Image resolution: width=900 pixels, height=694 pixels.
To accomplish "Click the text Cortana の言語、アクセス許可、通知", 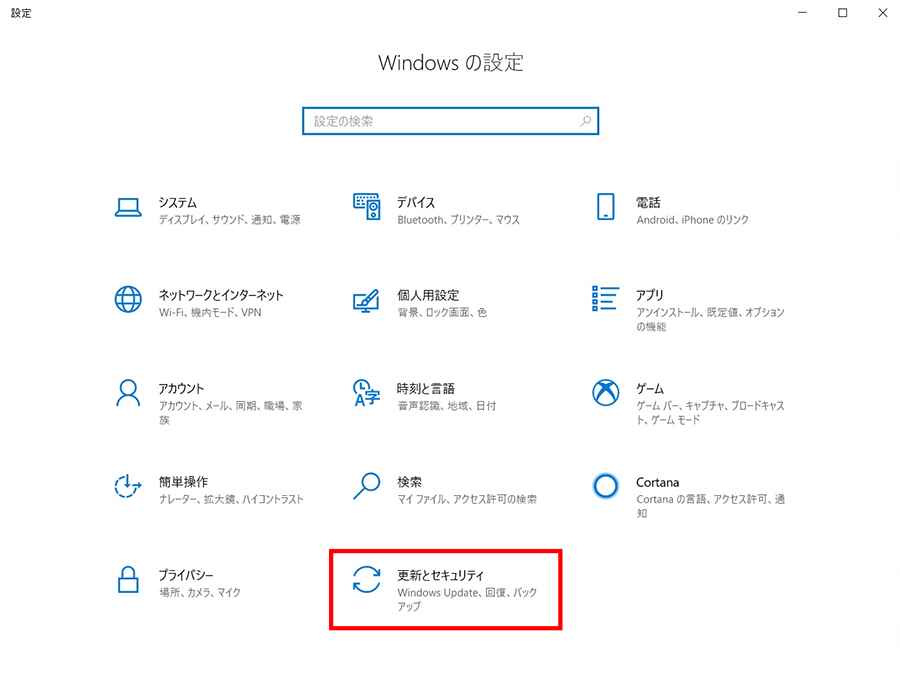I will [711, 506].
